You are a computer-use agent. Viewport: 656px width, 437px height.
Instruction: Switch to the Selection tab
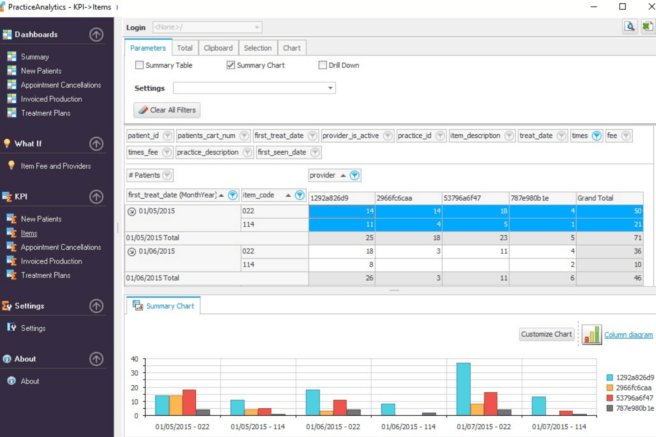pos(258,48)
